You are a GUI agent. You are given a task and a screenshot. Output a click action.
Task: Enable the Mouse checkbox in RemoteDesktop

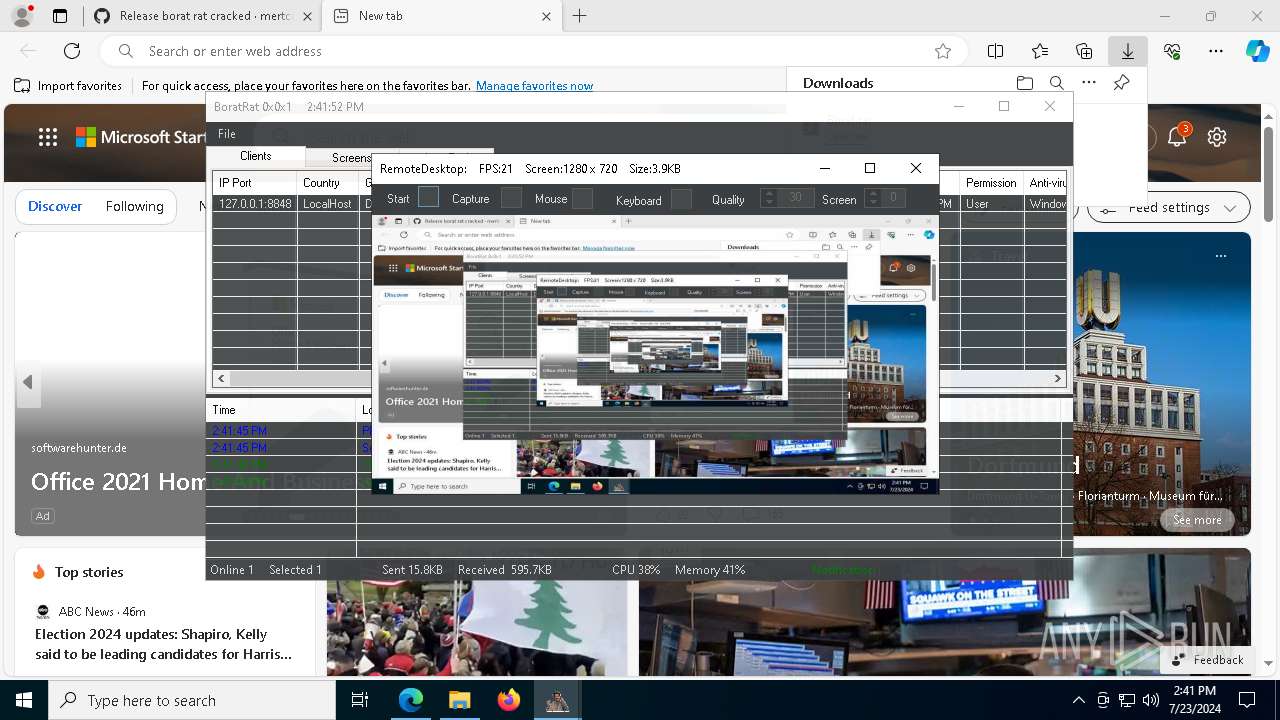[x=582, y=198]
